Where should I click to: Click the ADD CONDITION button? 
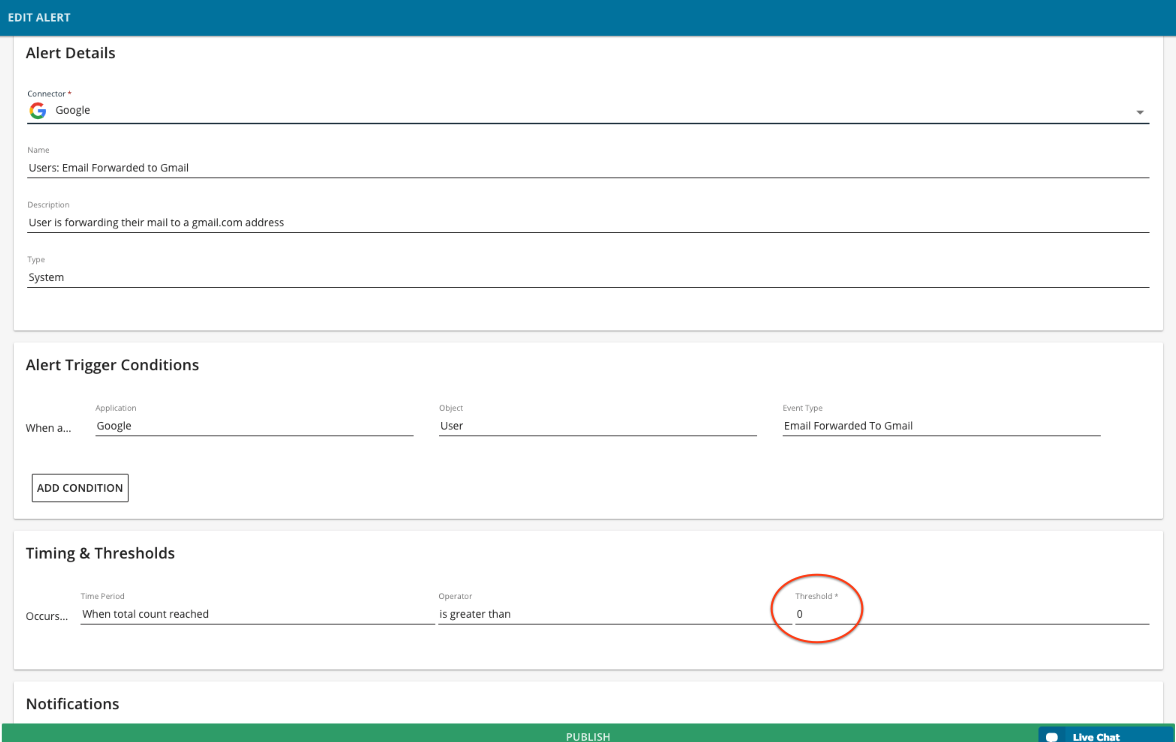coord(80,488)
